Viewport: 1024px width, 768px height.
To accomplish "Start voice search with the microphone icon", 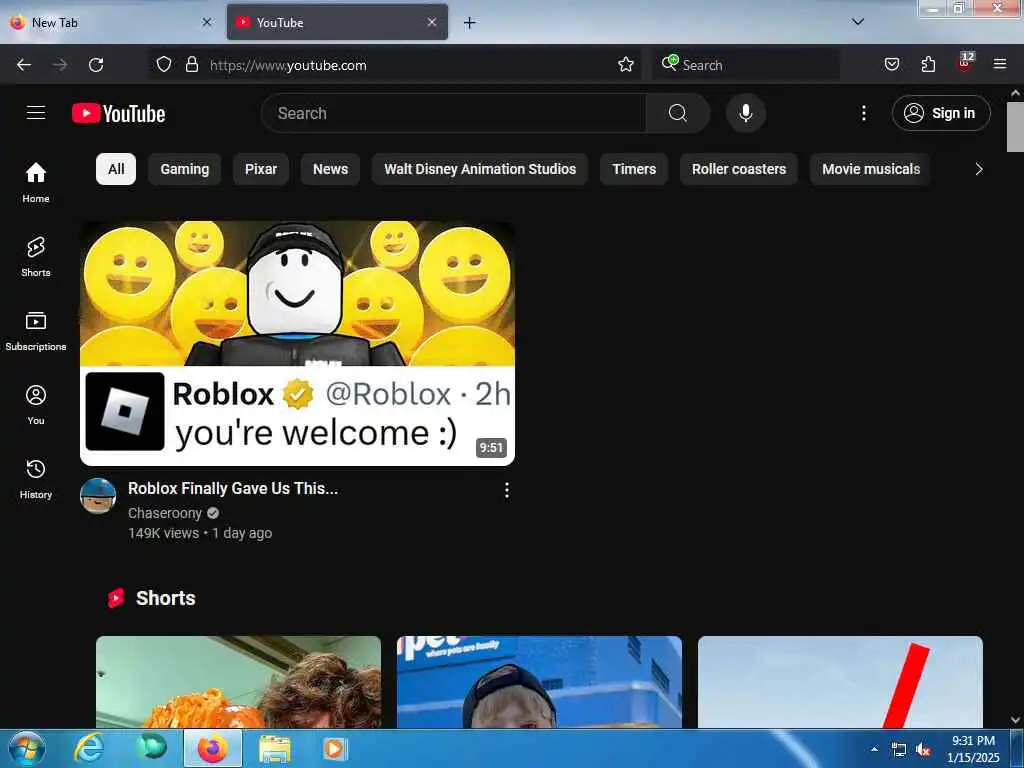I will point(745,113).
